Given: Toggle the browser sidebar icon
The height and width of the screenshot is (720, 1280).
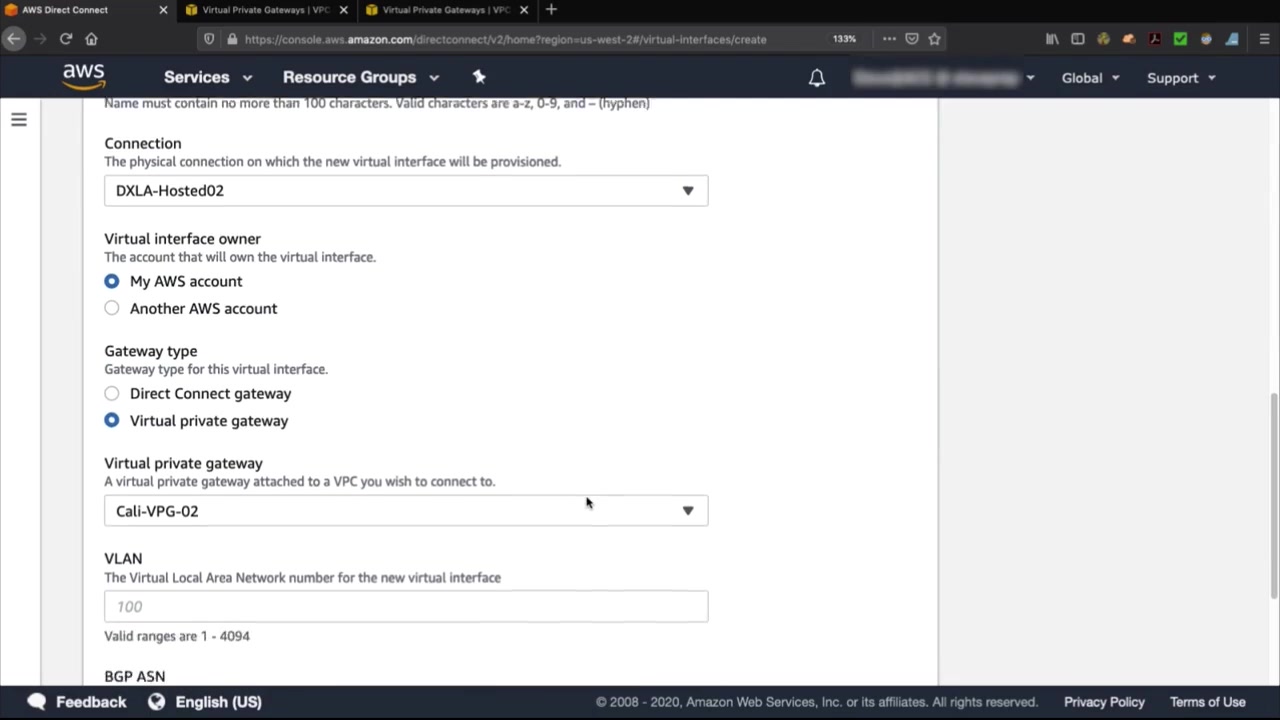Looking at the screenshot, I should [x=1078, y=39].
